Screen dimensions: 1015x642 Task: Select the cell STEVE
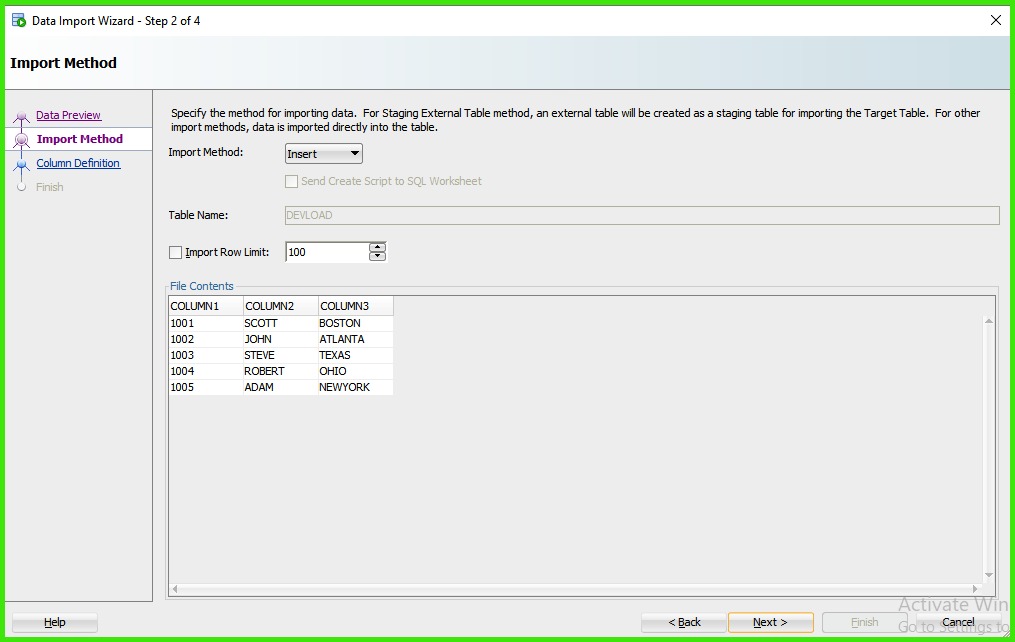point(281,355)
